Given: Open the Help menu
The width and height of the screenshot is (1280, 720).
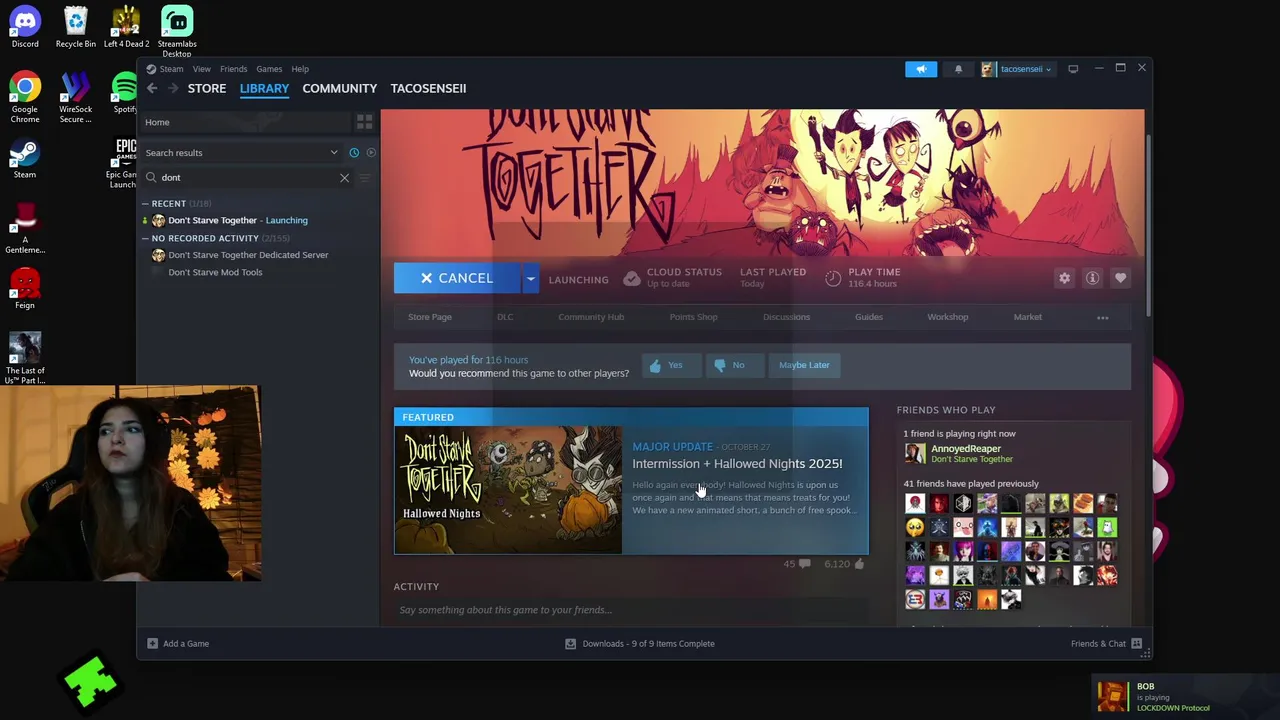Looking at the screenshot, I should pyautogui.click(x=300, y=69).
